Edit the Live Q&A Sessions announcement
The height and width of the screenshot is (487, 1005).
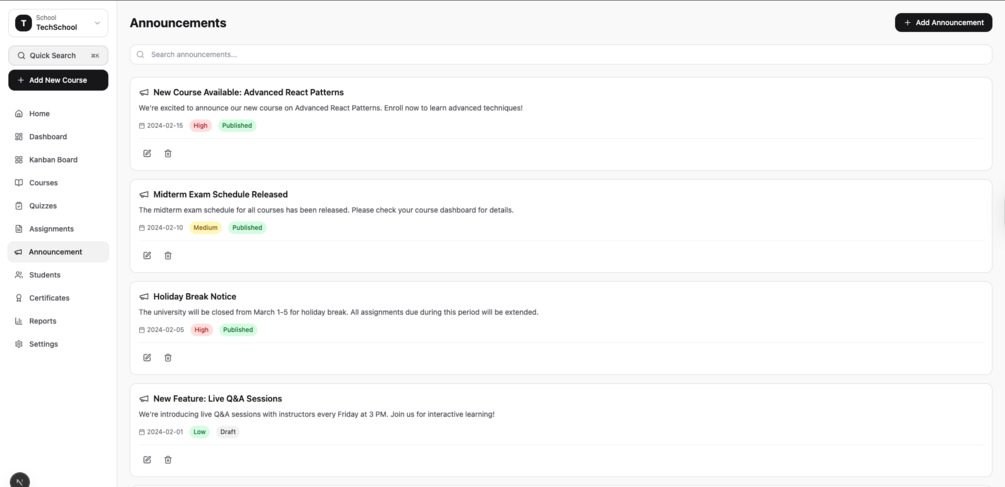point(147,460)
